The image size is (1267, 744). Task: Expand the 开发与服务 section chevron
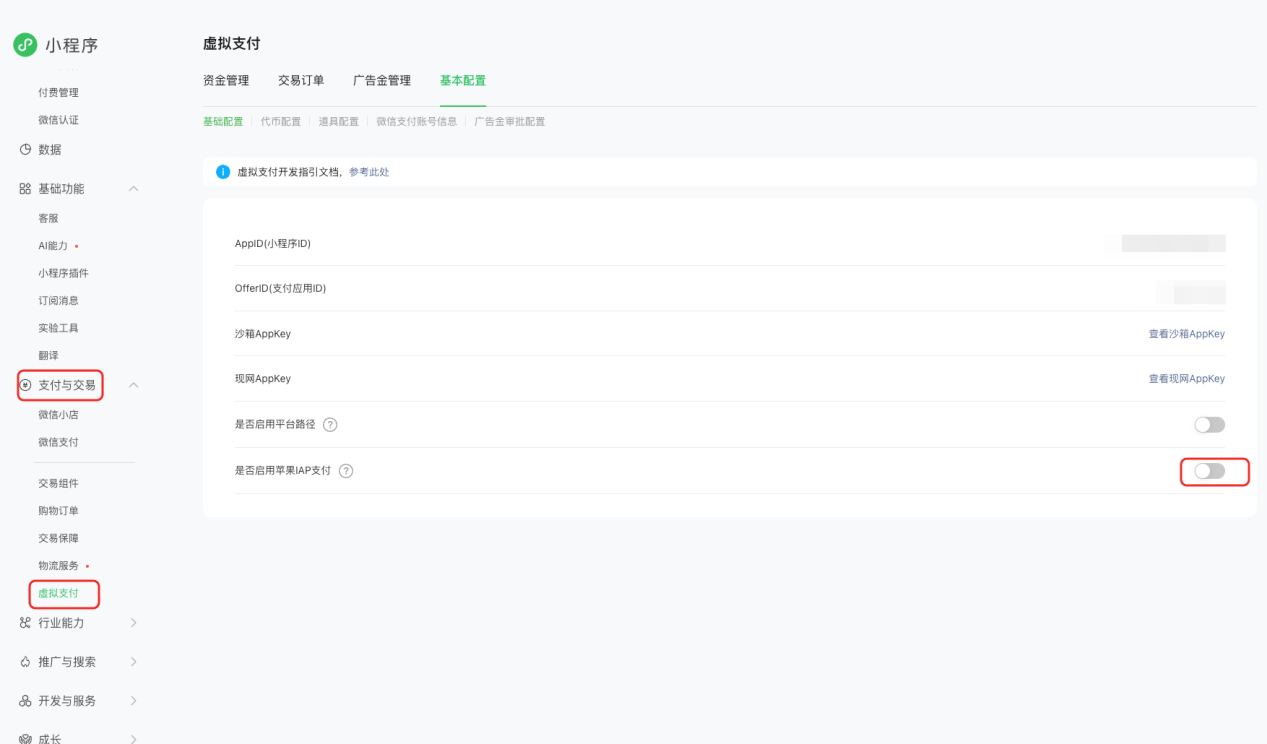(134, 701)
